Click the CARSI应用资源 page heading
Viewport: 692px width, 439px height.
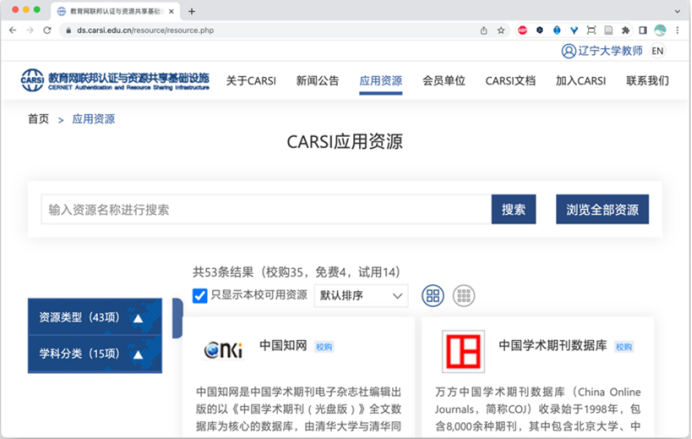click(x=345, y=142)
